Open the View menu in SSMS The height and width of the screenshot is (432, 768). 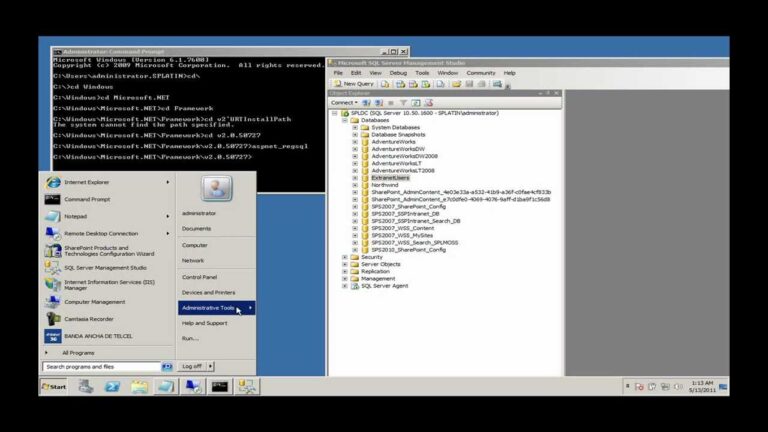(x=375, y=73)
